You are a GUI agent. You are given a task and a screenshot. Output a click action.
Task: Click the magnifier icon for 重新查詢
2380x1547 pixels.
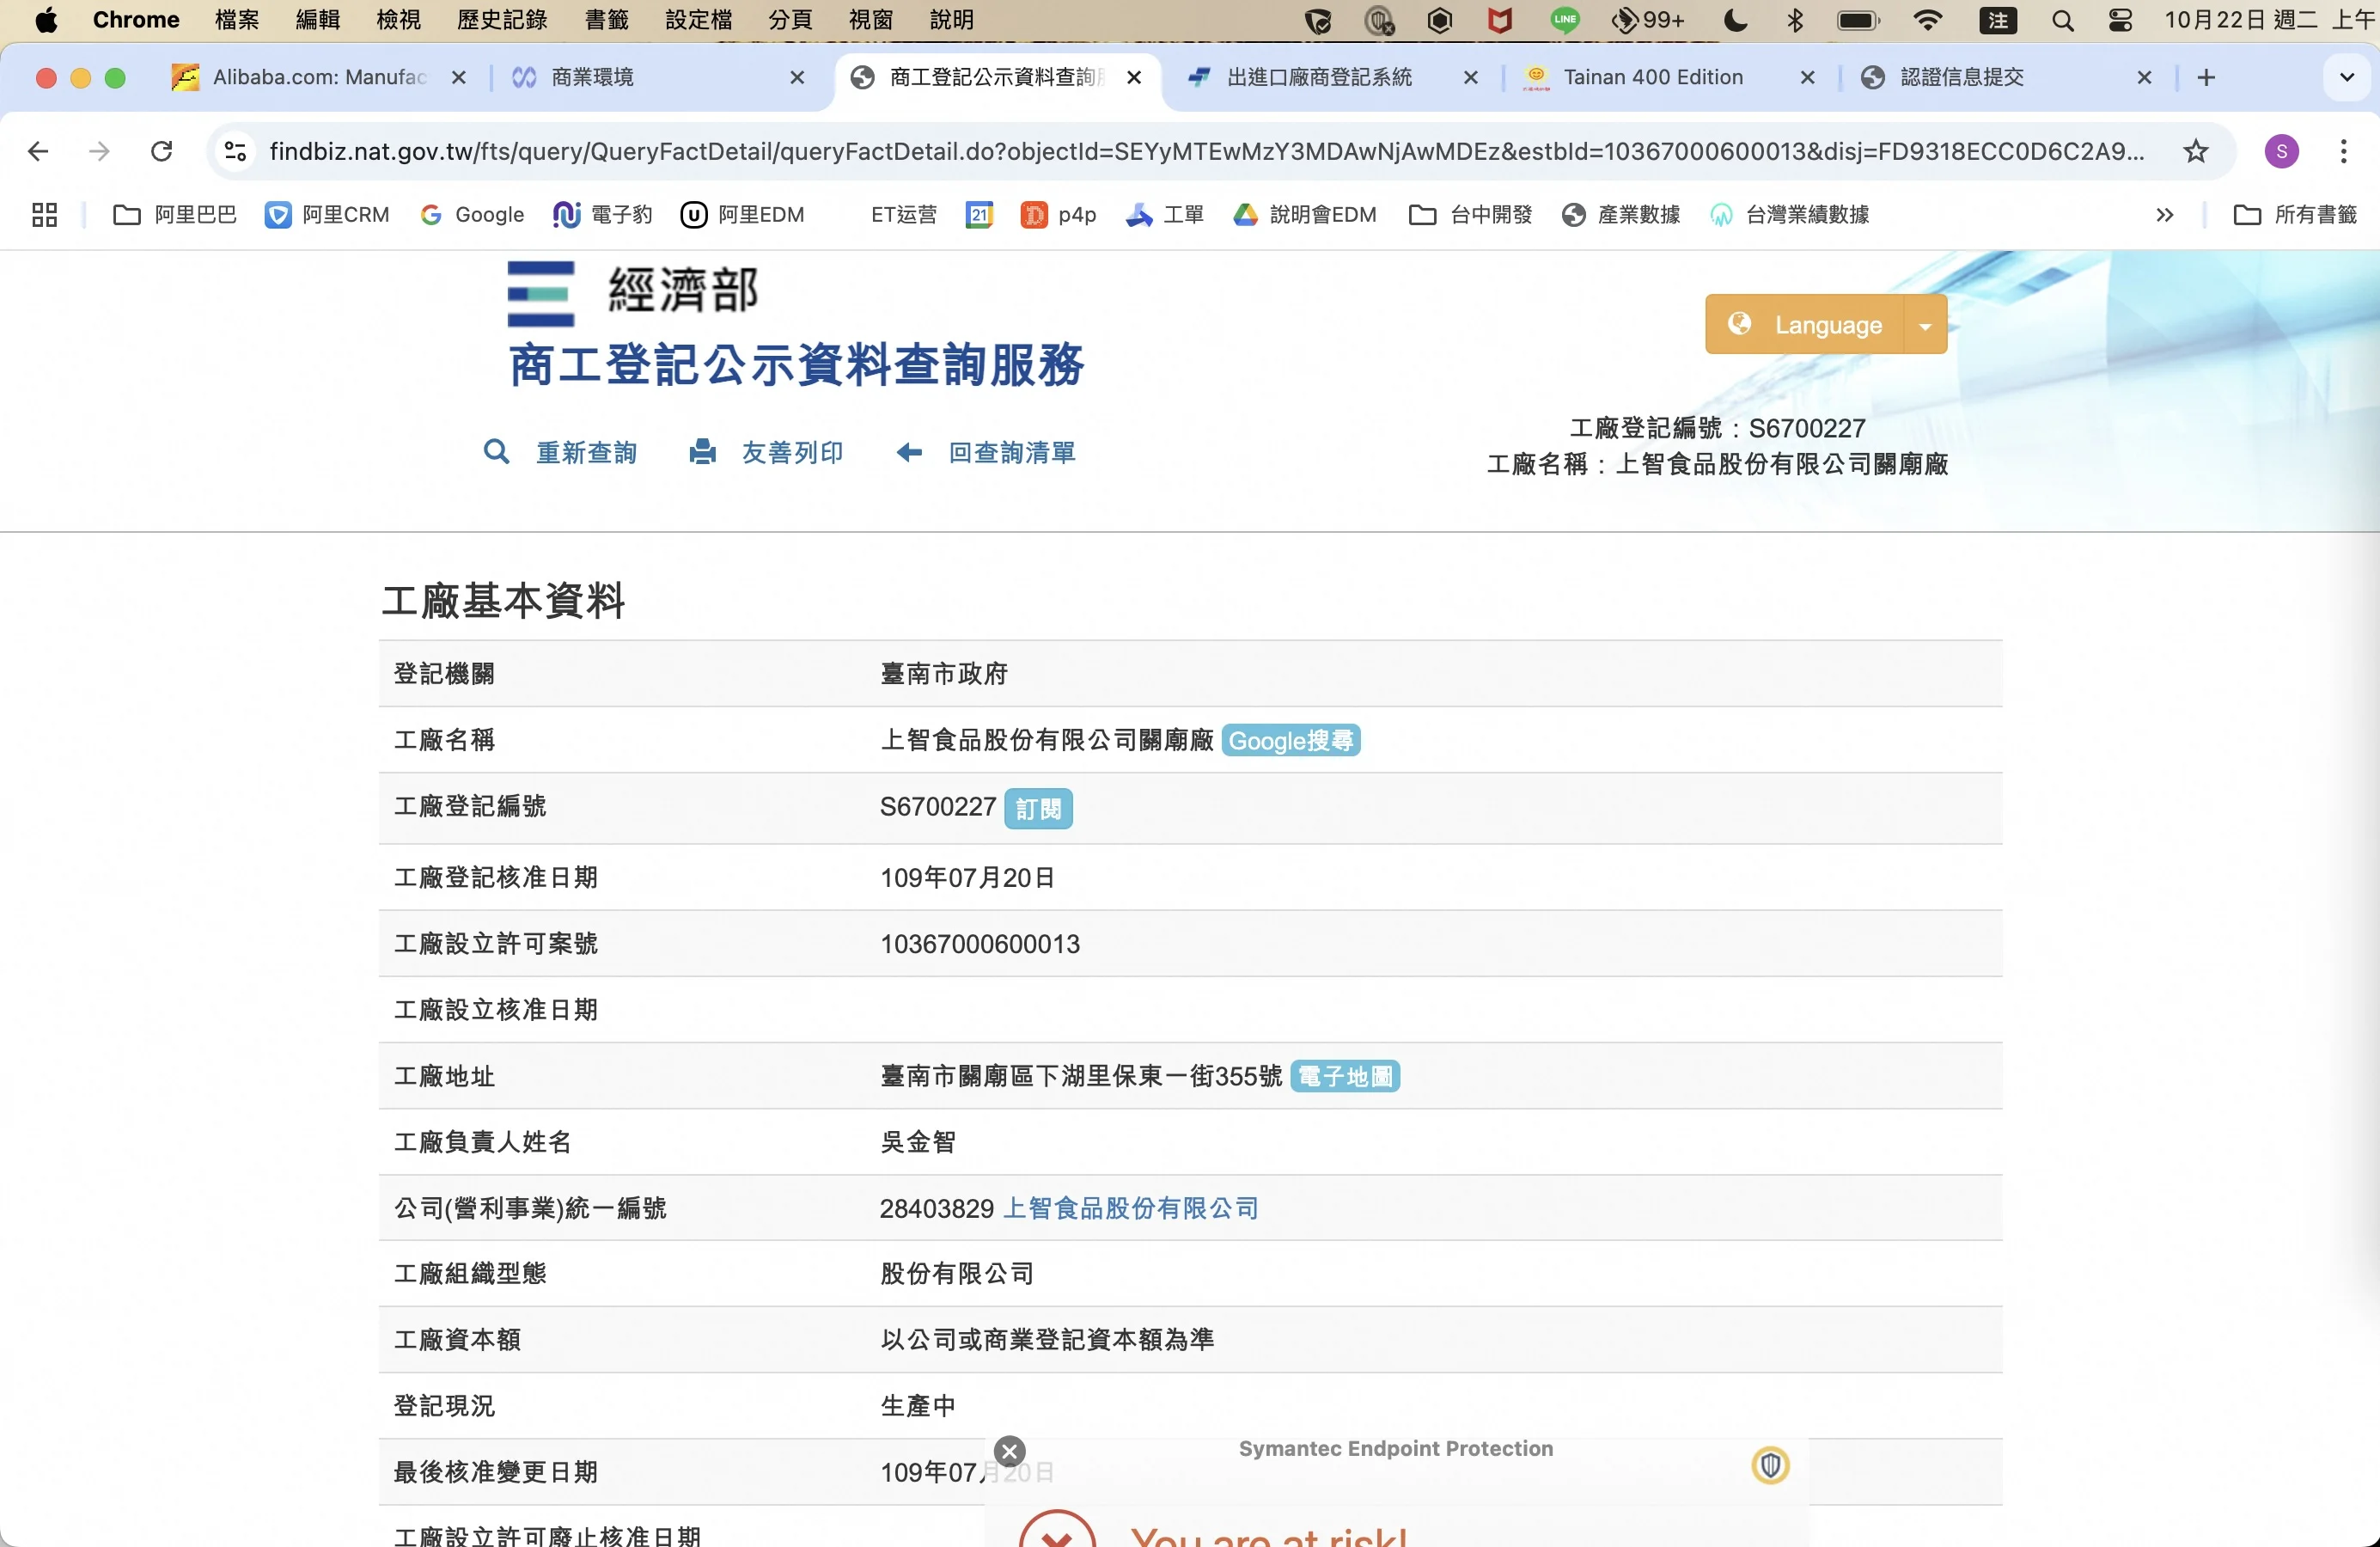click(x=496, y=452)
